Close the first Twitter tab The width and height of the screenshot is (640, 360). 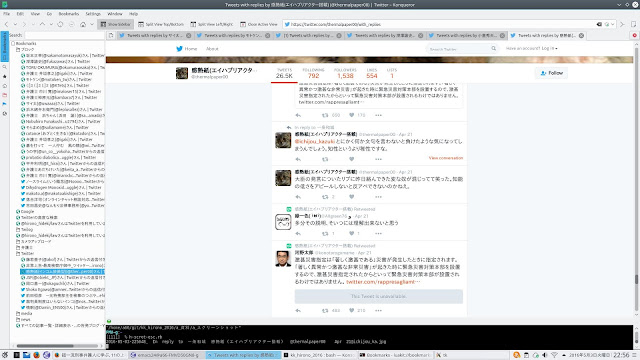click(x=189, y=36)
